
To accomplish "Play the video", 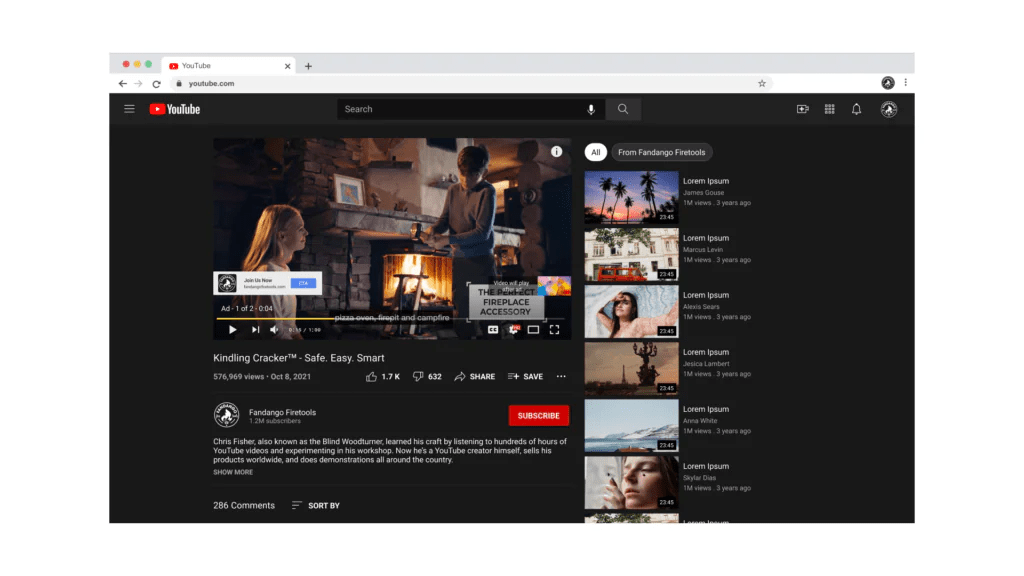I will coord(232,330).
